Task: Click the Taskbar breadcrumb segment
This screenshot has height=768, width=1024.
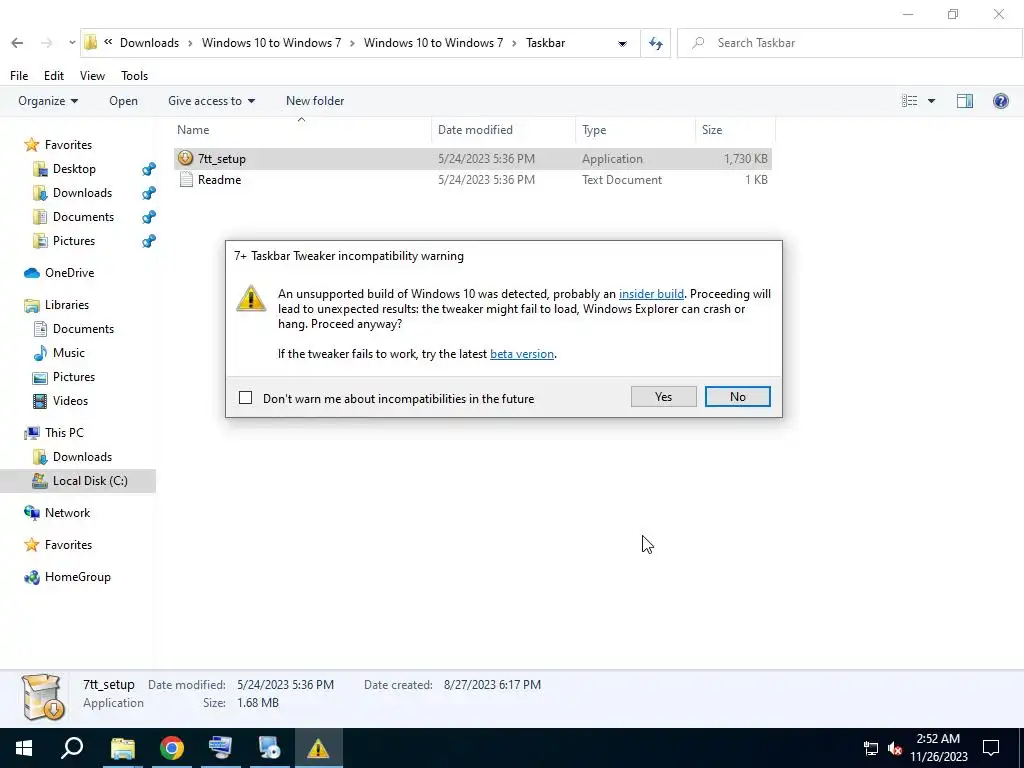Action: click(545, 43)
